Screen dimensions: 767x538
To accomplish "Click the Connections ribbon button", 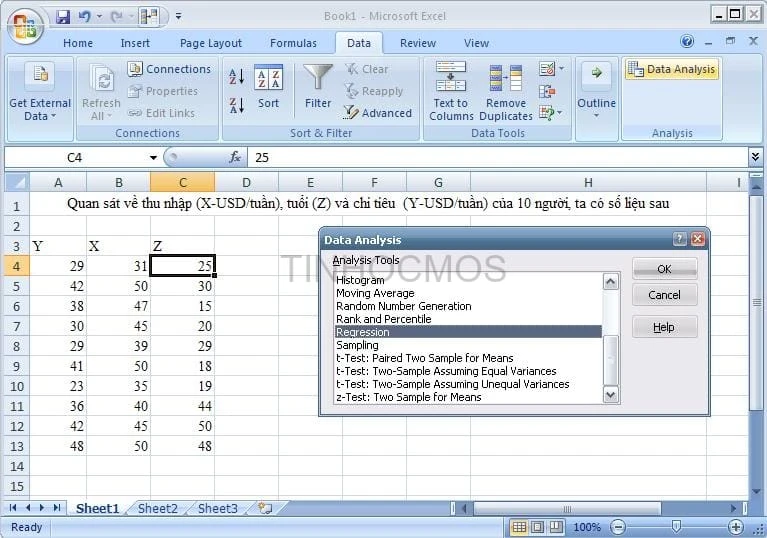I will [169, 69].
